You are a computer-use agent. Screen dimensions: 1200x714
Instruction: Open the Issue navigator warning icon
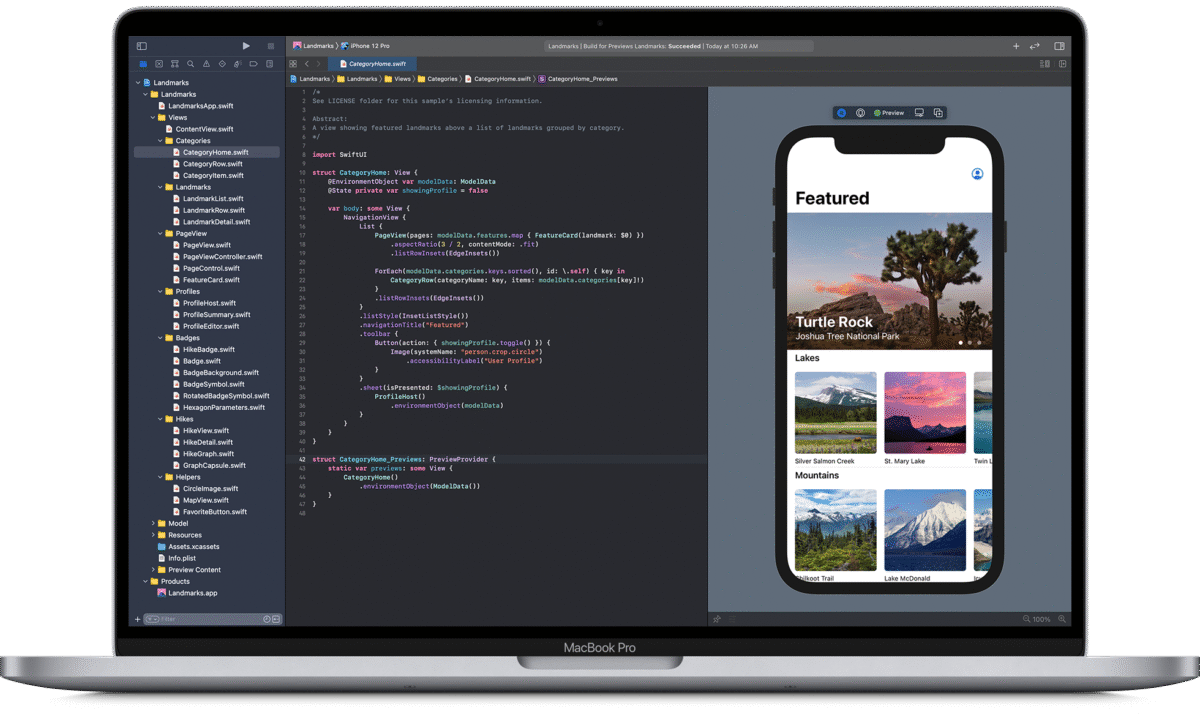tap(206, 64)
